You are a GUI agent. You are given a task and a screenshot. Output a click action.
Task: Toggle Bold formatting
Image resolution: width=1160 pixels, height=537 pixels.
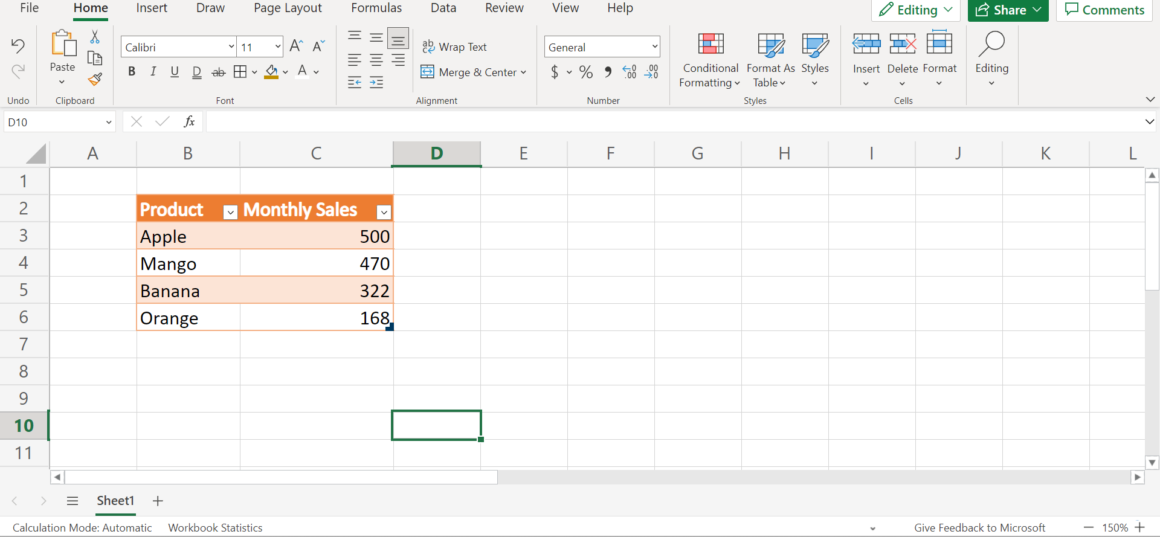132,72
